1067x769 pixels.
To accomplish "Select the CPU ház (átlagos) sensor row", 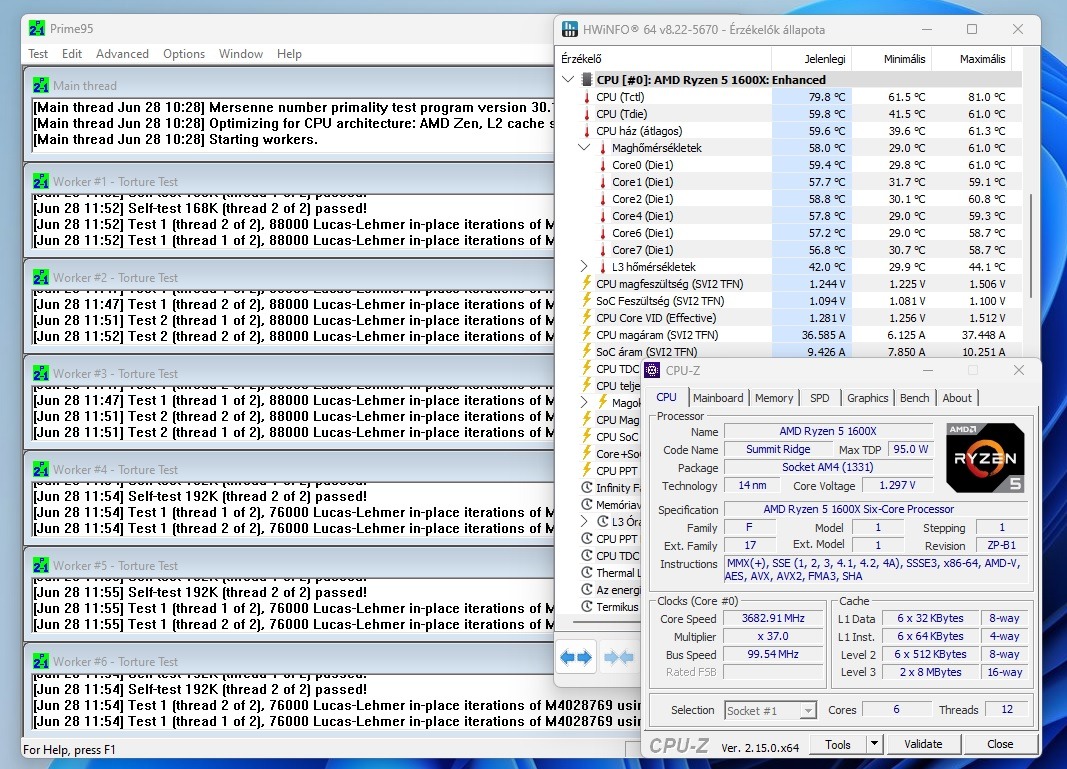I will (789, 131).
